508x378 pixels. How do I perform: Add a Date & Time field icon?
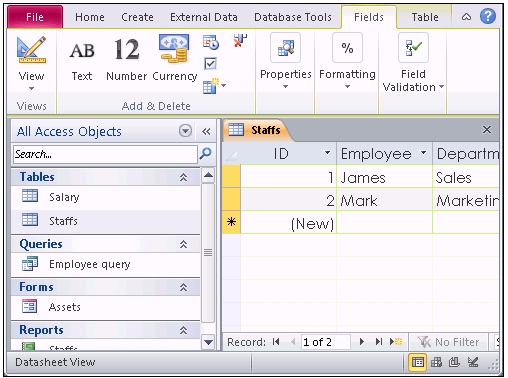211,42
